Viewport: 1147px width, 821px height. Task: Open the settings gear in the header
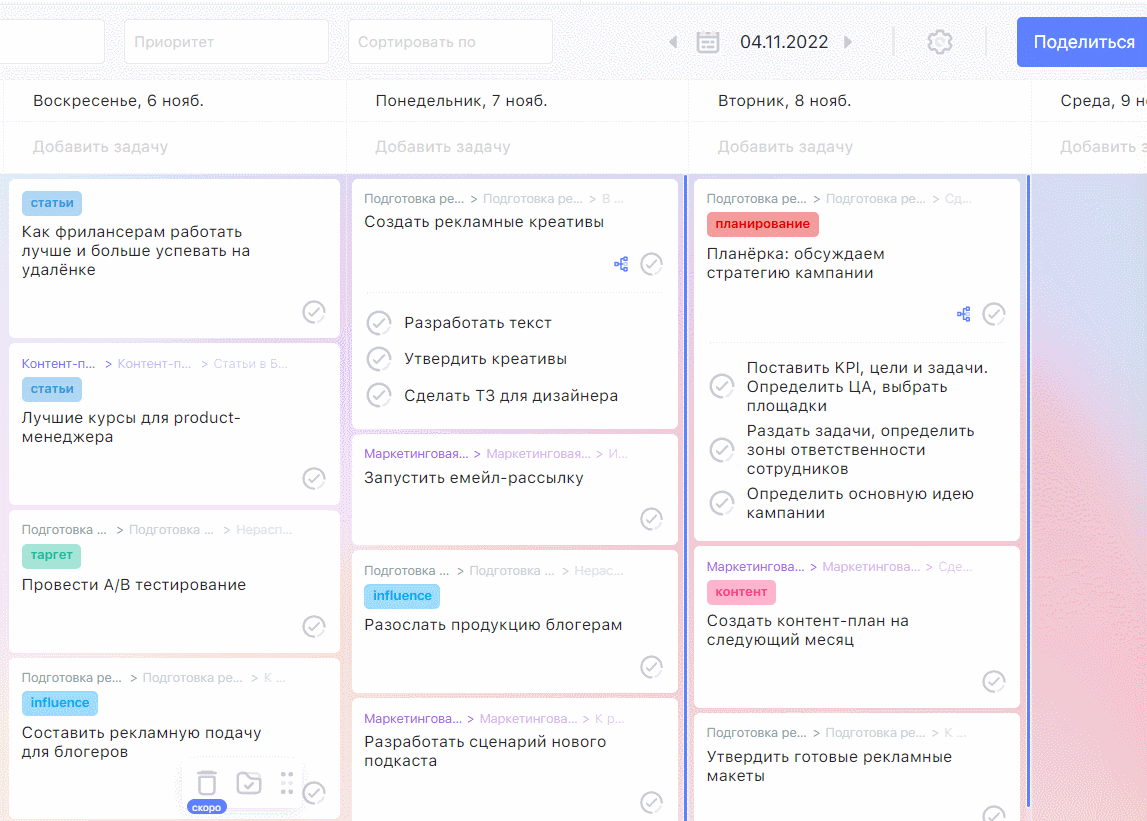pos(939,42)
